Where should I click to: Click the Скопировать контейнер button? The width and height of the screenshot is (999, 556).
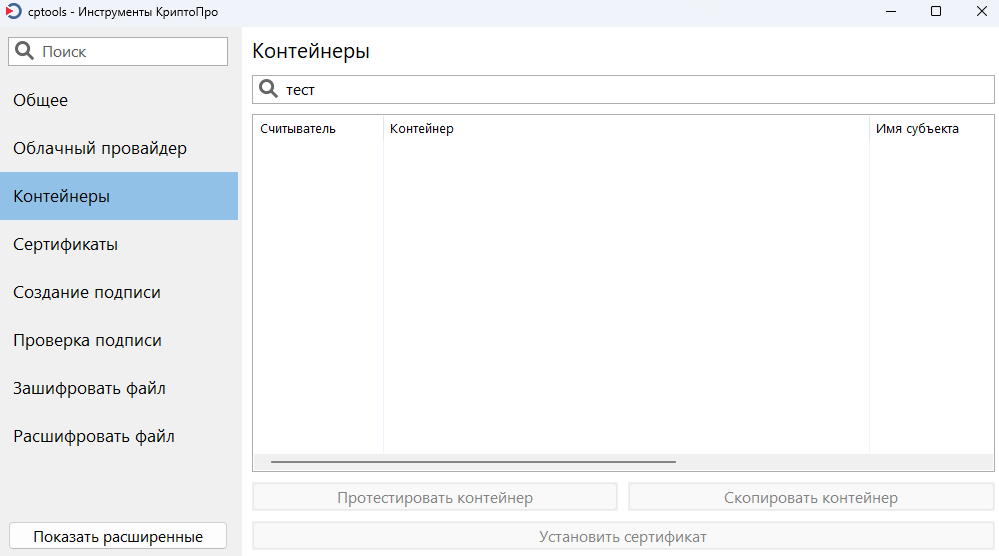pyautogui.click(x=811, y=497)
